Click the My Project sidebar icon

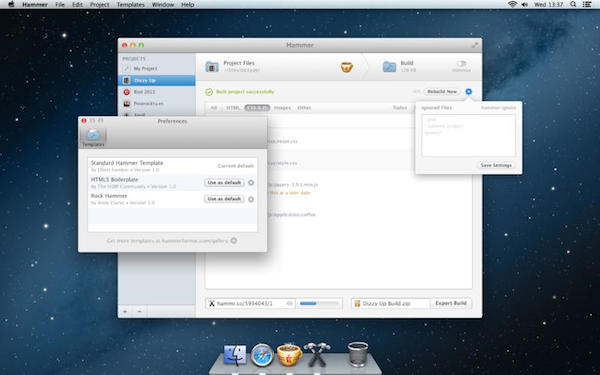(x=127, y=68)
